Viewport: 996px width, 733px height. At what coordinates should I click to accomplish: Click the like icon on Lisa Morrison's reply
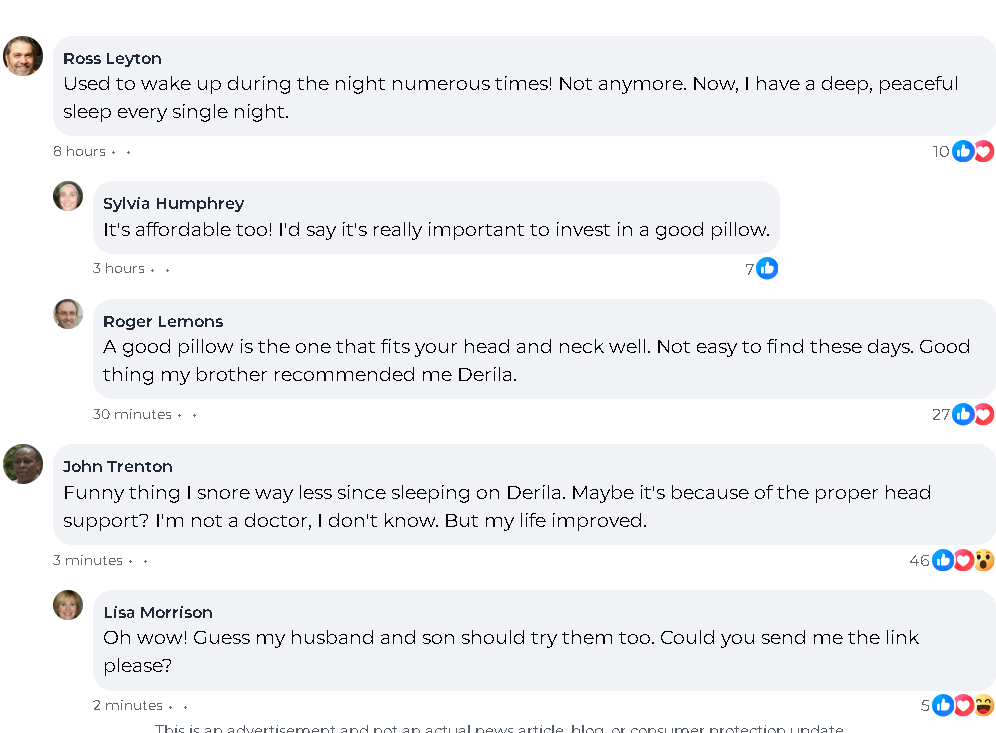coord(942,705)
